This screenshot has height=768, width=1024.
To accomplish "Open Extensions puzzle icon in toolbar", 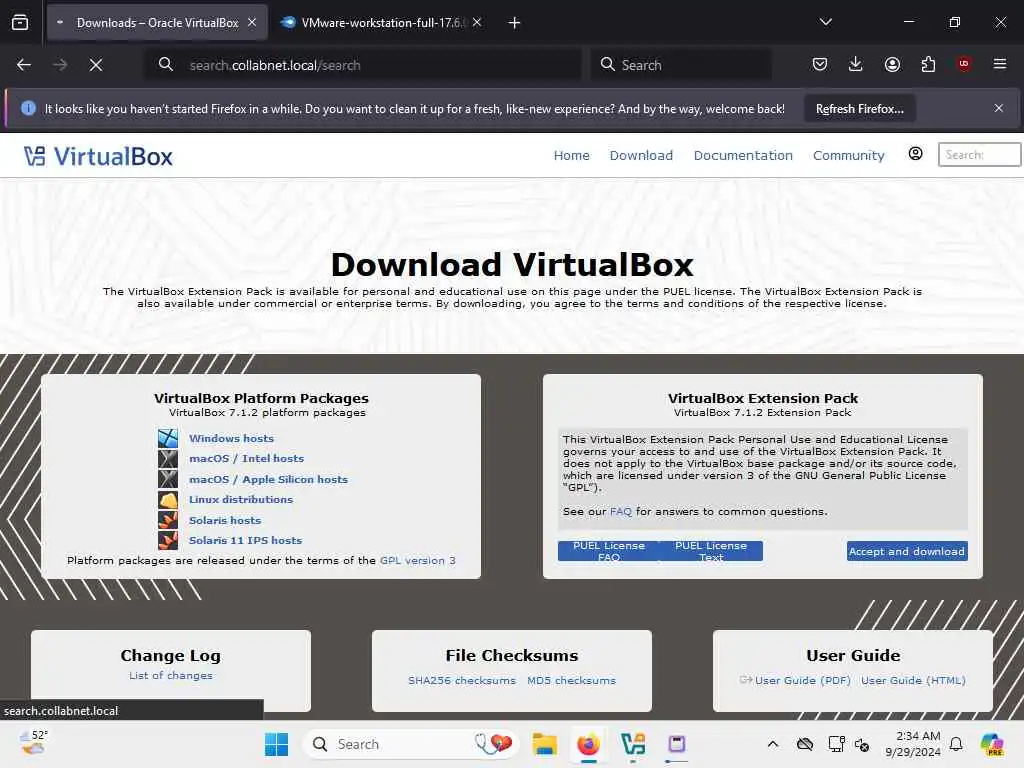I will (x=928, y=64).
